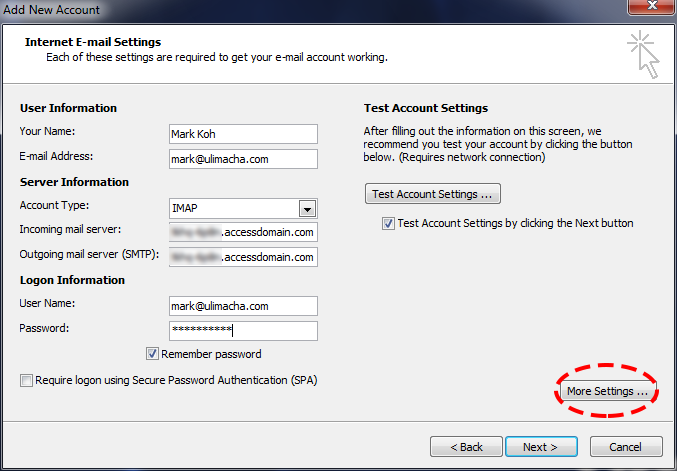This screenshot has height=471, width=677.
Task: Click into the E-mail Address field
Action: (x=243, y=159)
